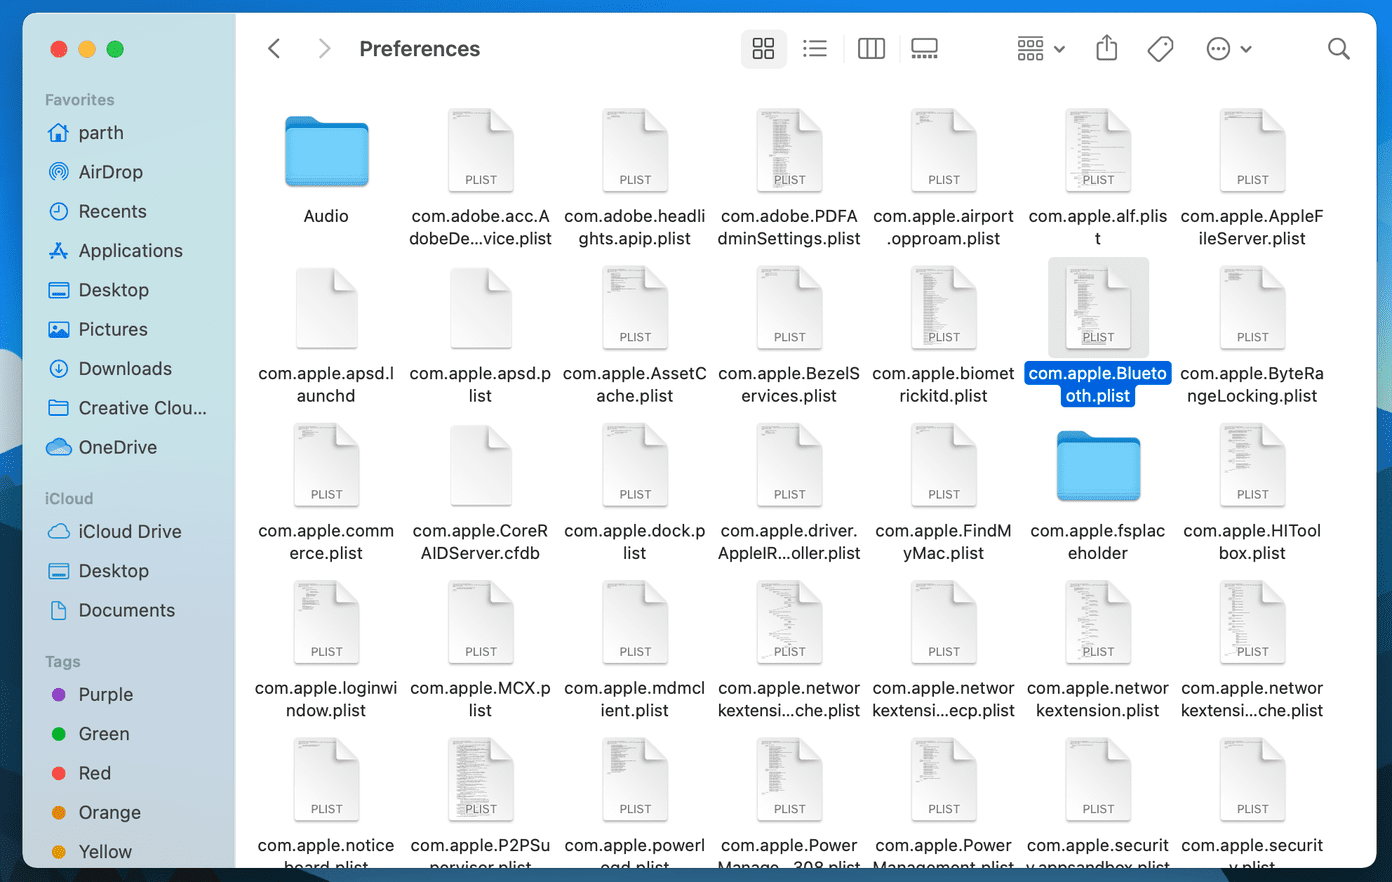Screen dimensions: 1392x882
Task: Select the com.apple.fsplaceholder folder
Action: pyautogui.click(x=1098, y=491)
